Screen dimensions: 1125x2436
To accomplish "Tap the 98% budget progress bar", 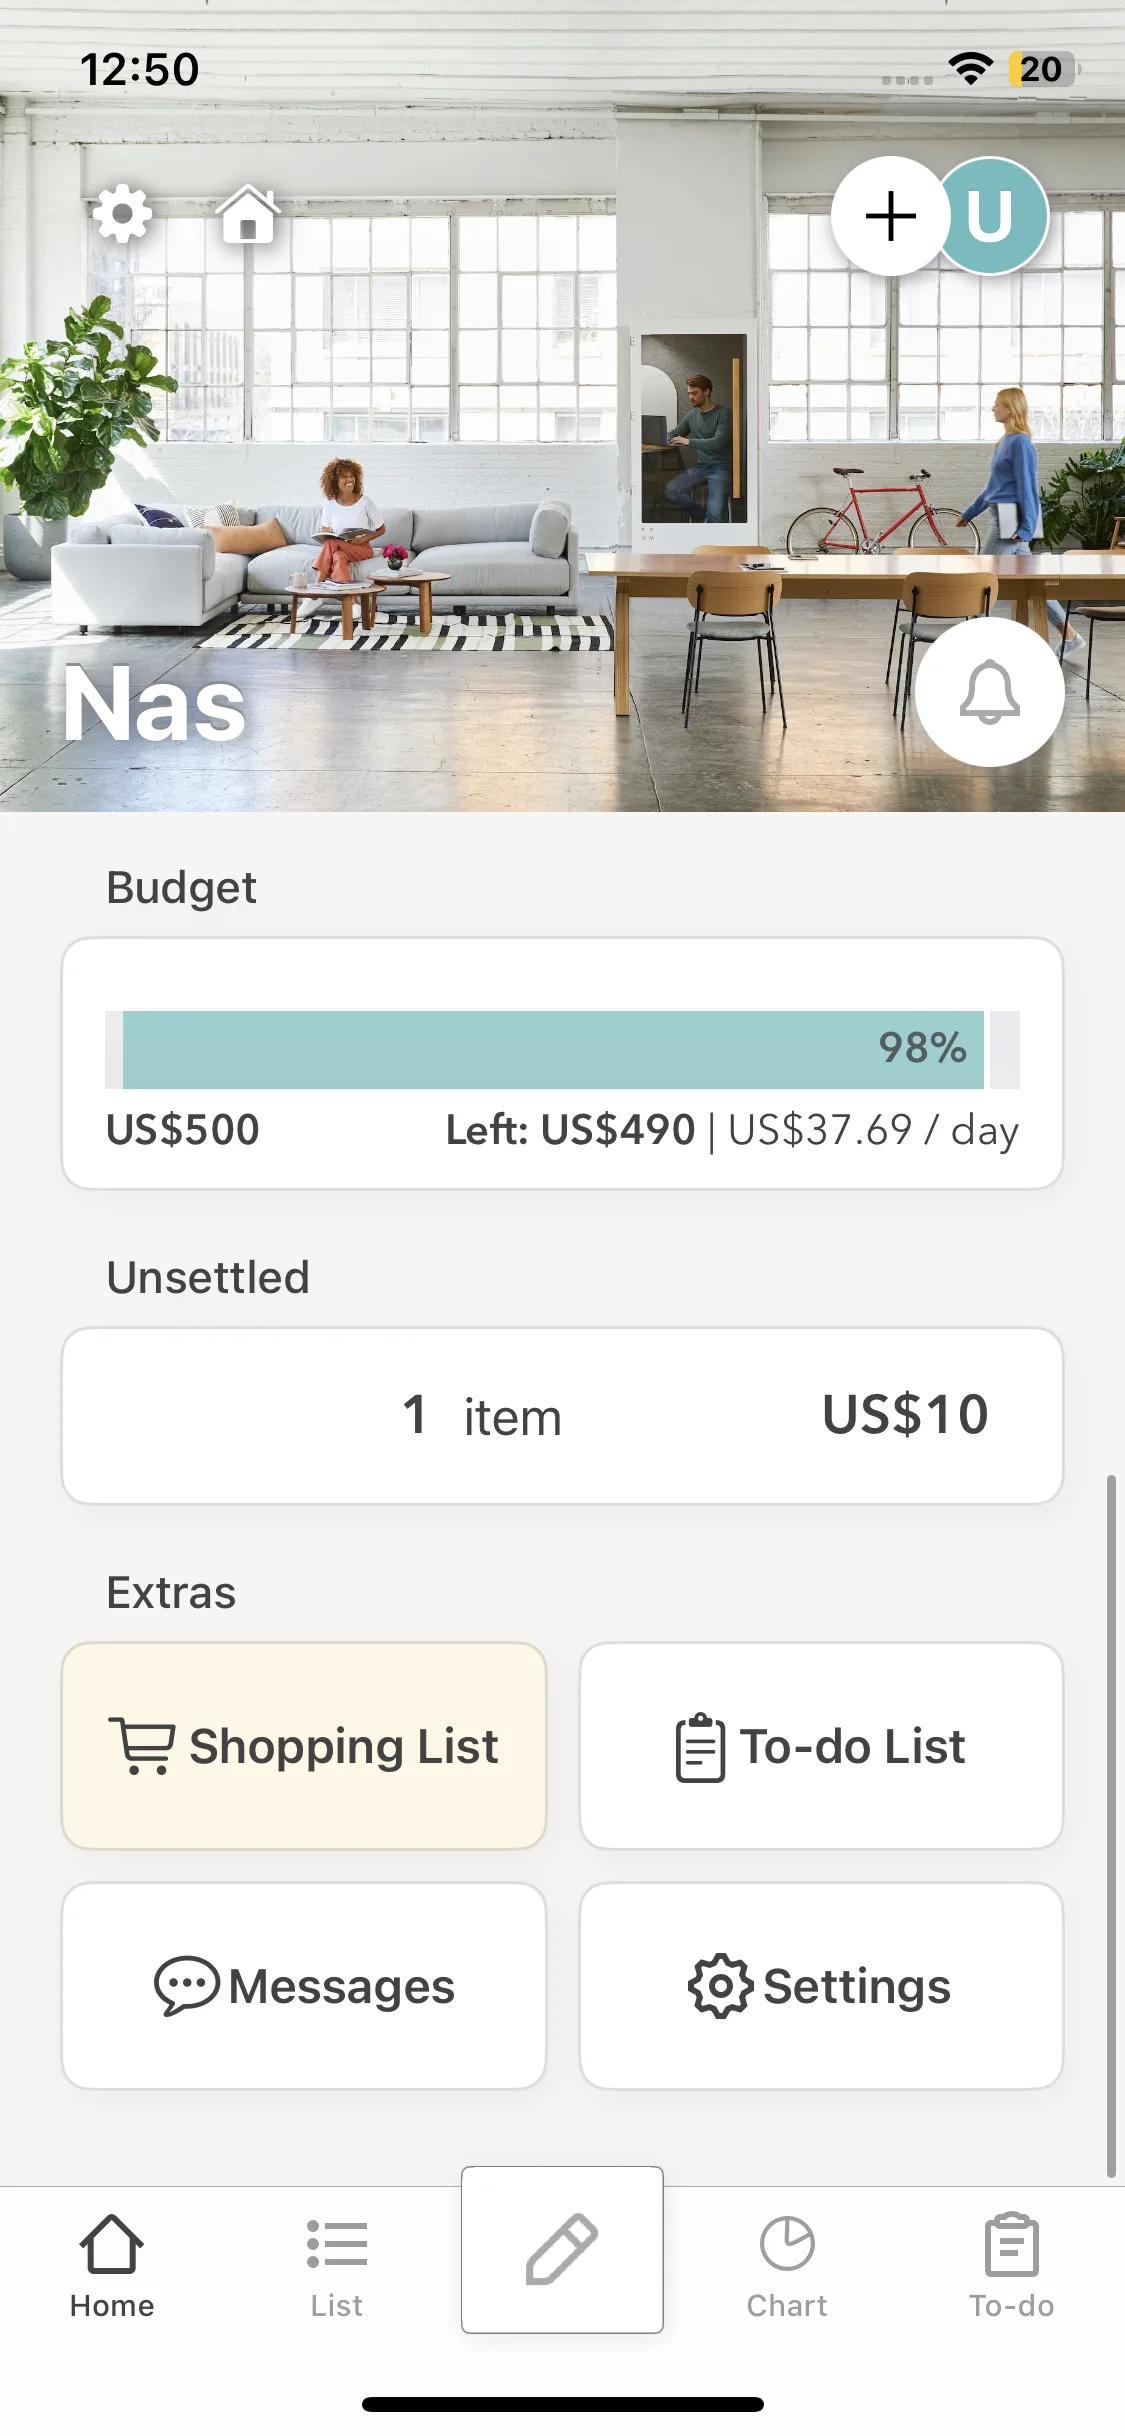I will [553, 1049].
